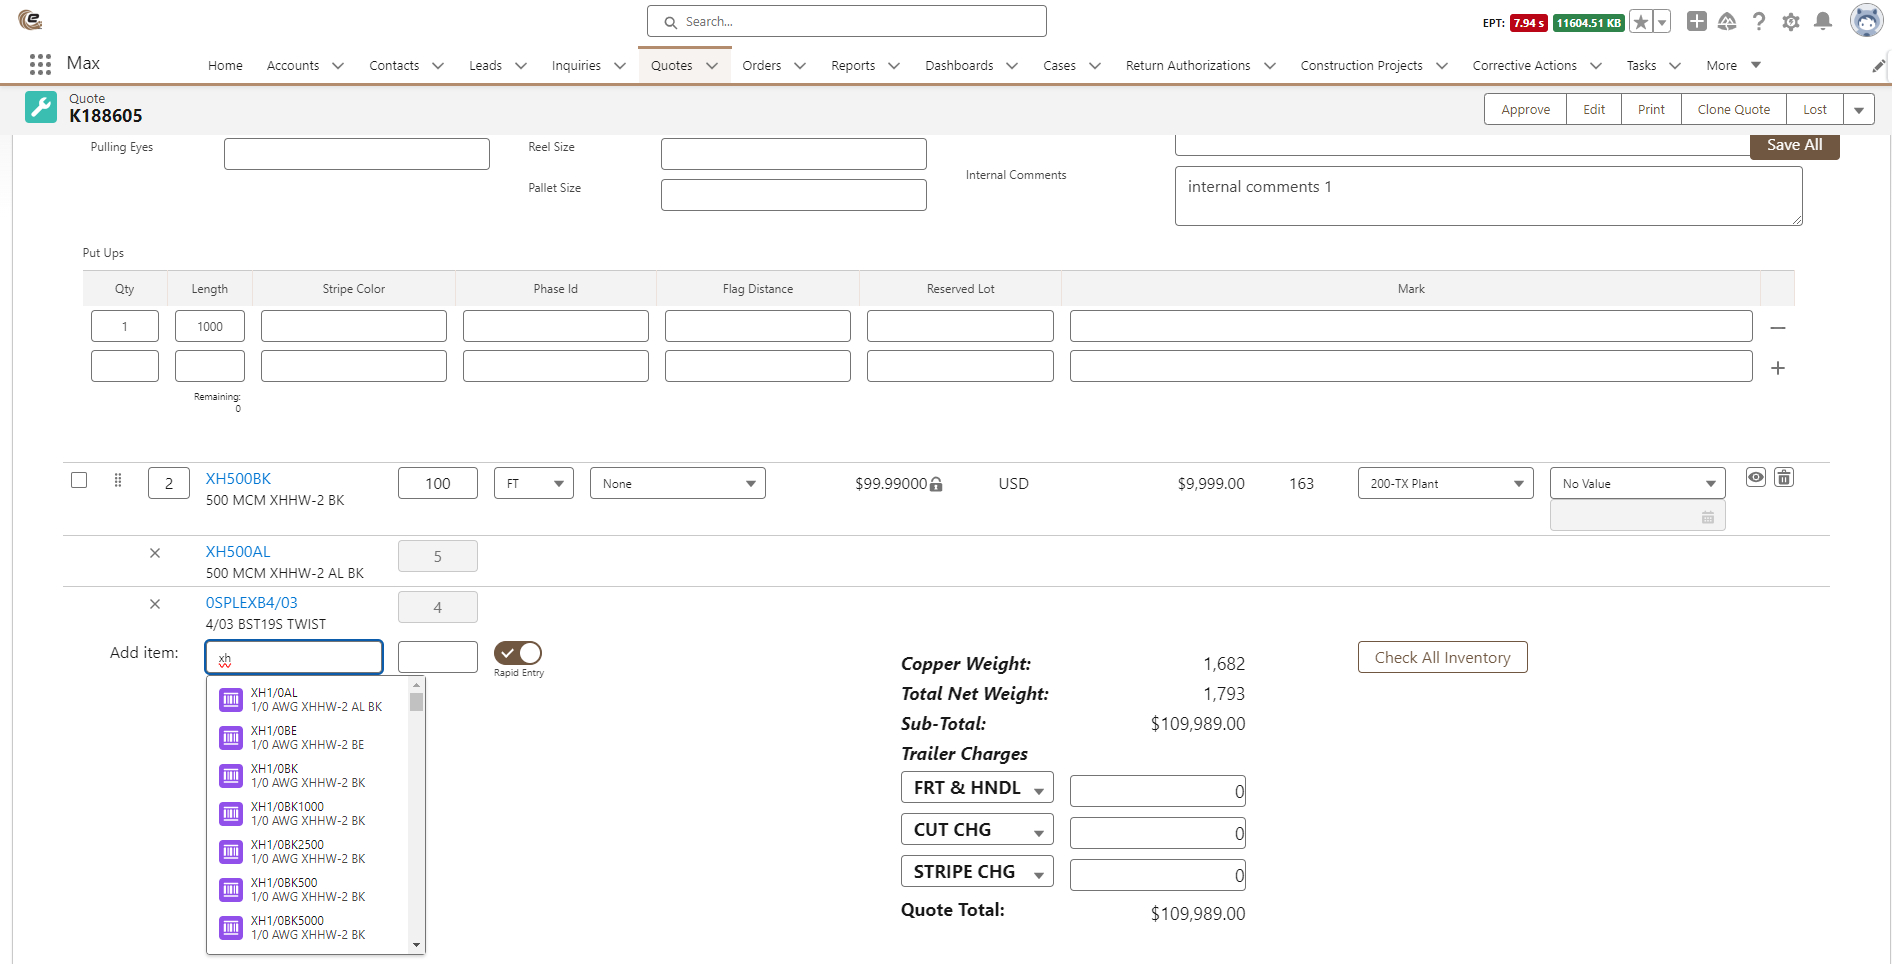This screenshot has height=964, width=1892.
Task: Open Salesforce Help question mark icon
Action: pos(1759,21)
